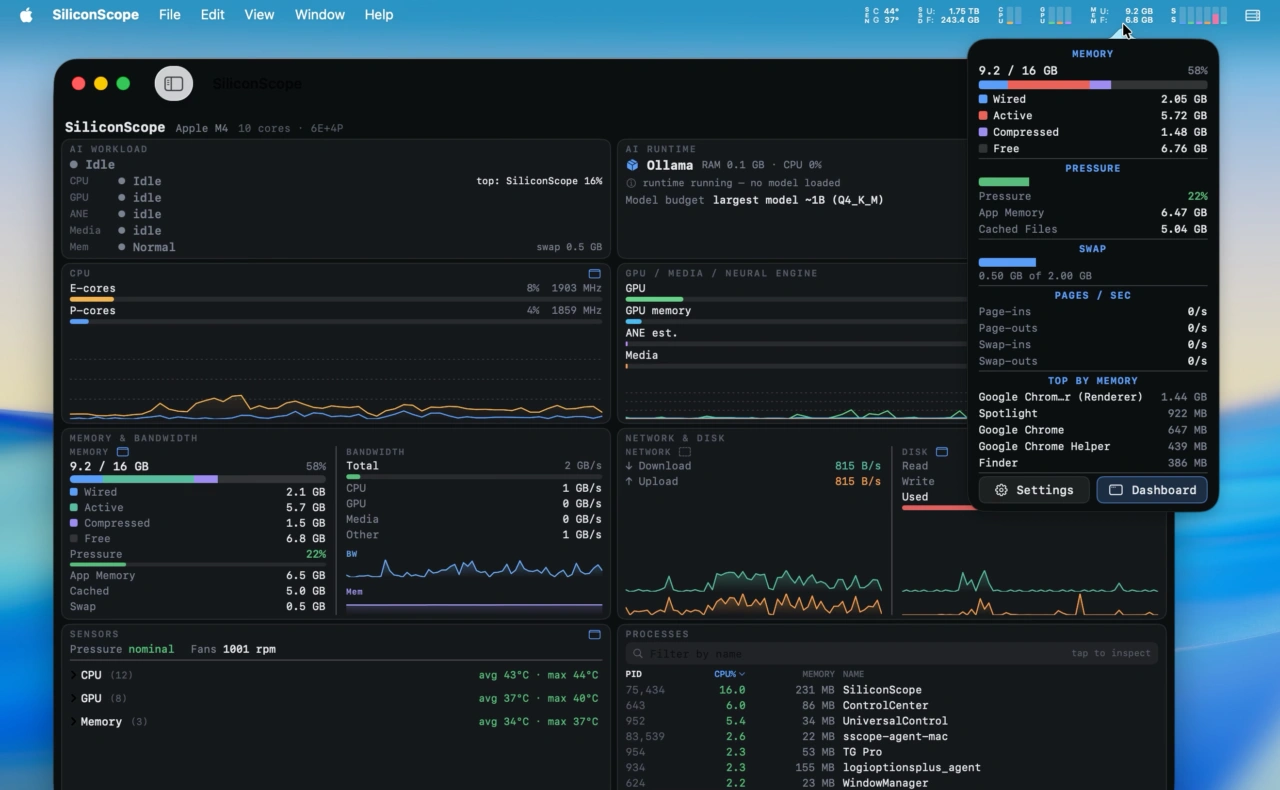Click the SSD usage menu bar widget

(x=949, y=15)
